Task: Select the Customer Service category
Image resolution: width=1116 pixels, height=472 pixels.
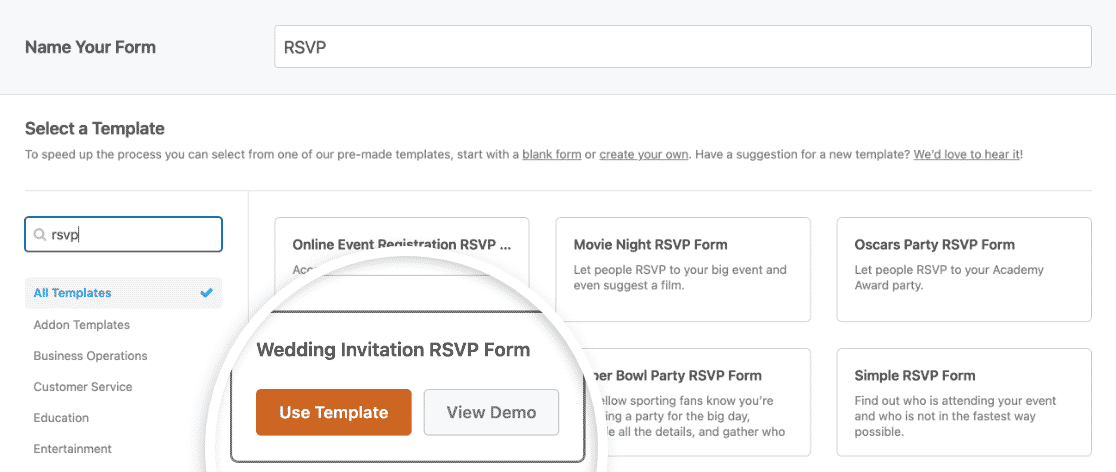Action: [83, 387]
